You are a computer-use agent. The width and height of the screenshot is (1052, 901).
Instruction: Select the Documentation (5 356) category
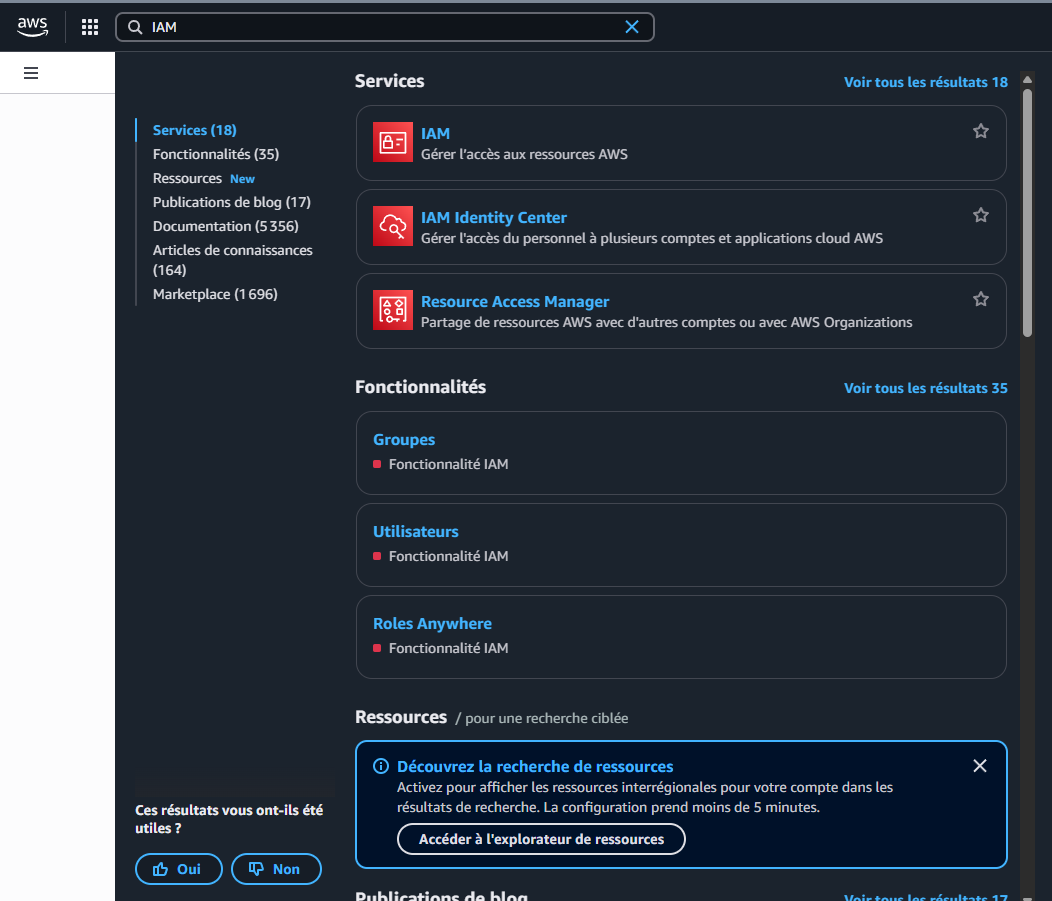(x=225, y=226)
